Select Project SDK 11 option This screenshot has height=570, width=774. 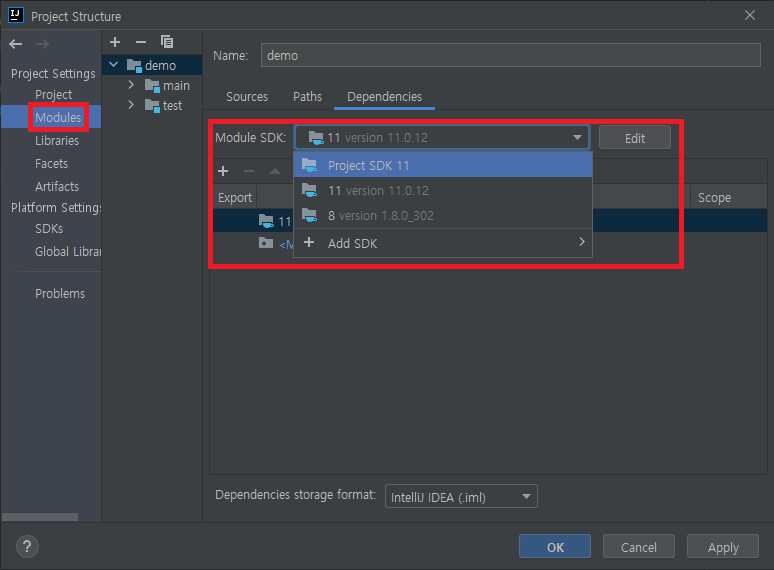(443, 165)
